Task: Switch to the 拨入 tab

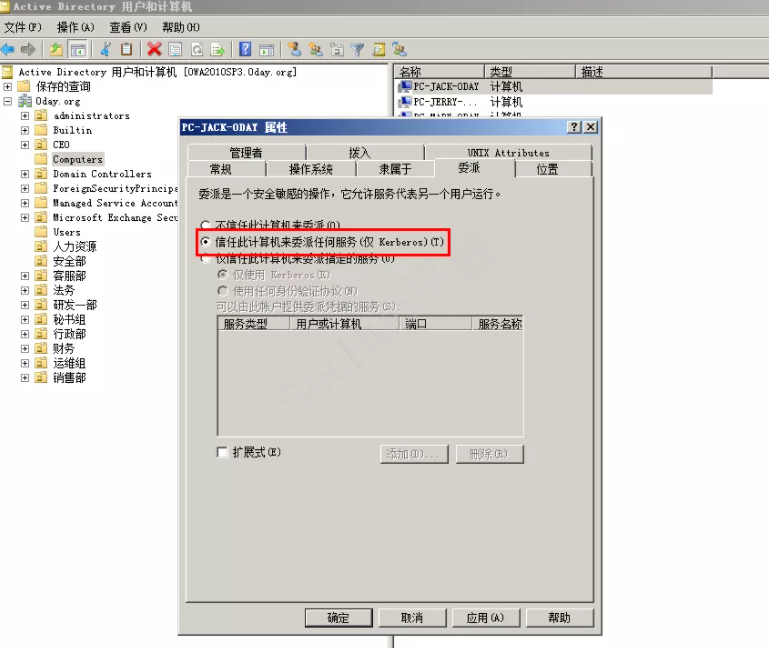Action: tap(365, 153)
